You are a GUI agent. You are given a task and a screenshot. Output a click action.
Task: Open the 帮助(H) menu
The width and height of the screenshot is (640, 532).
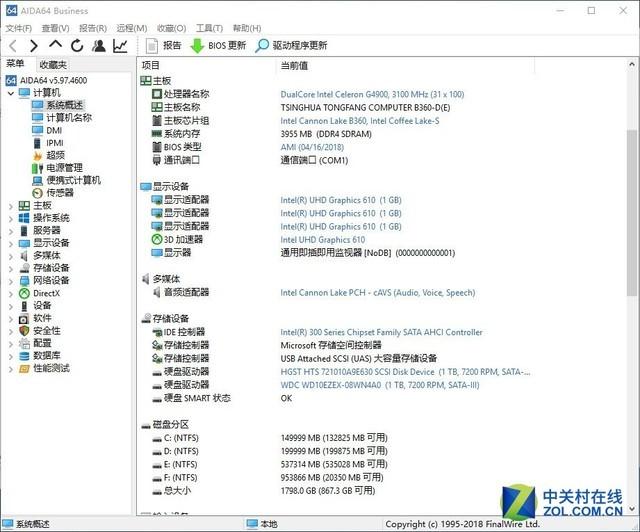click(x=247, y=28)
